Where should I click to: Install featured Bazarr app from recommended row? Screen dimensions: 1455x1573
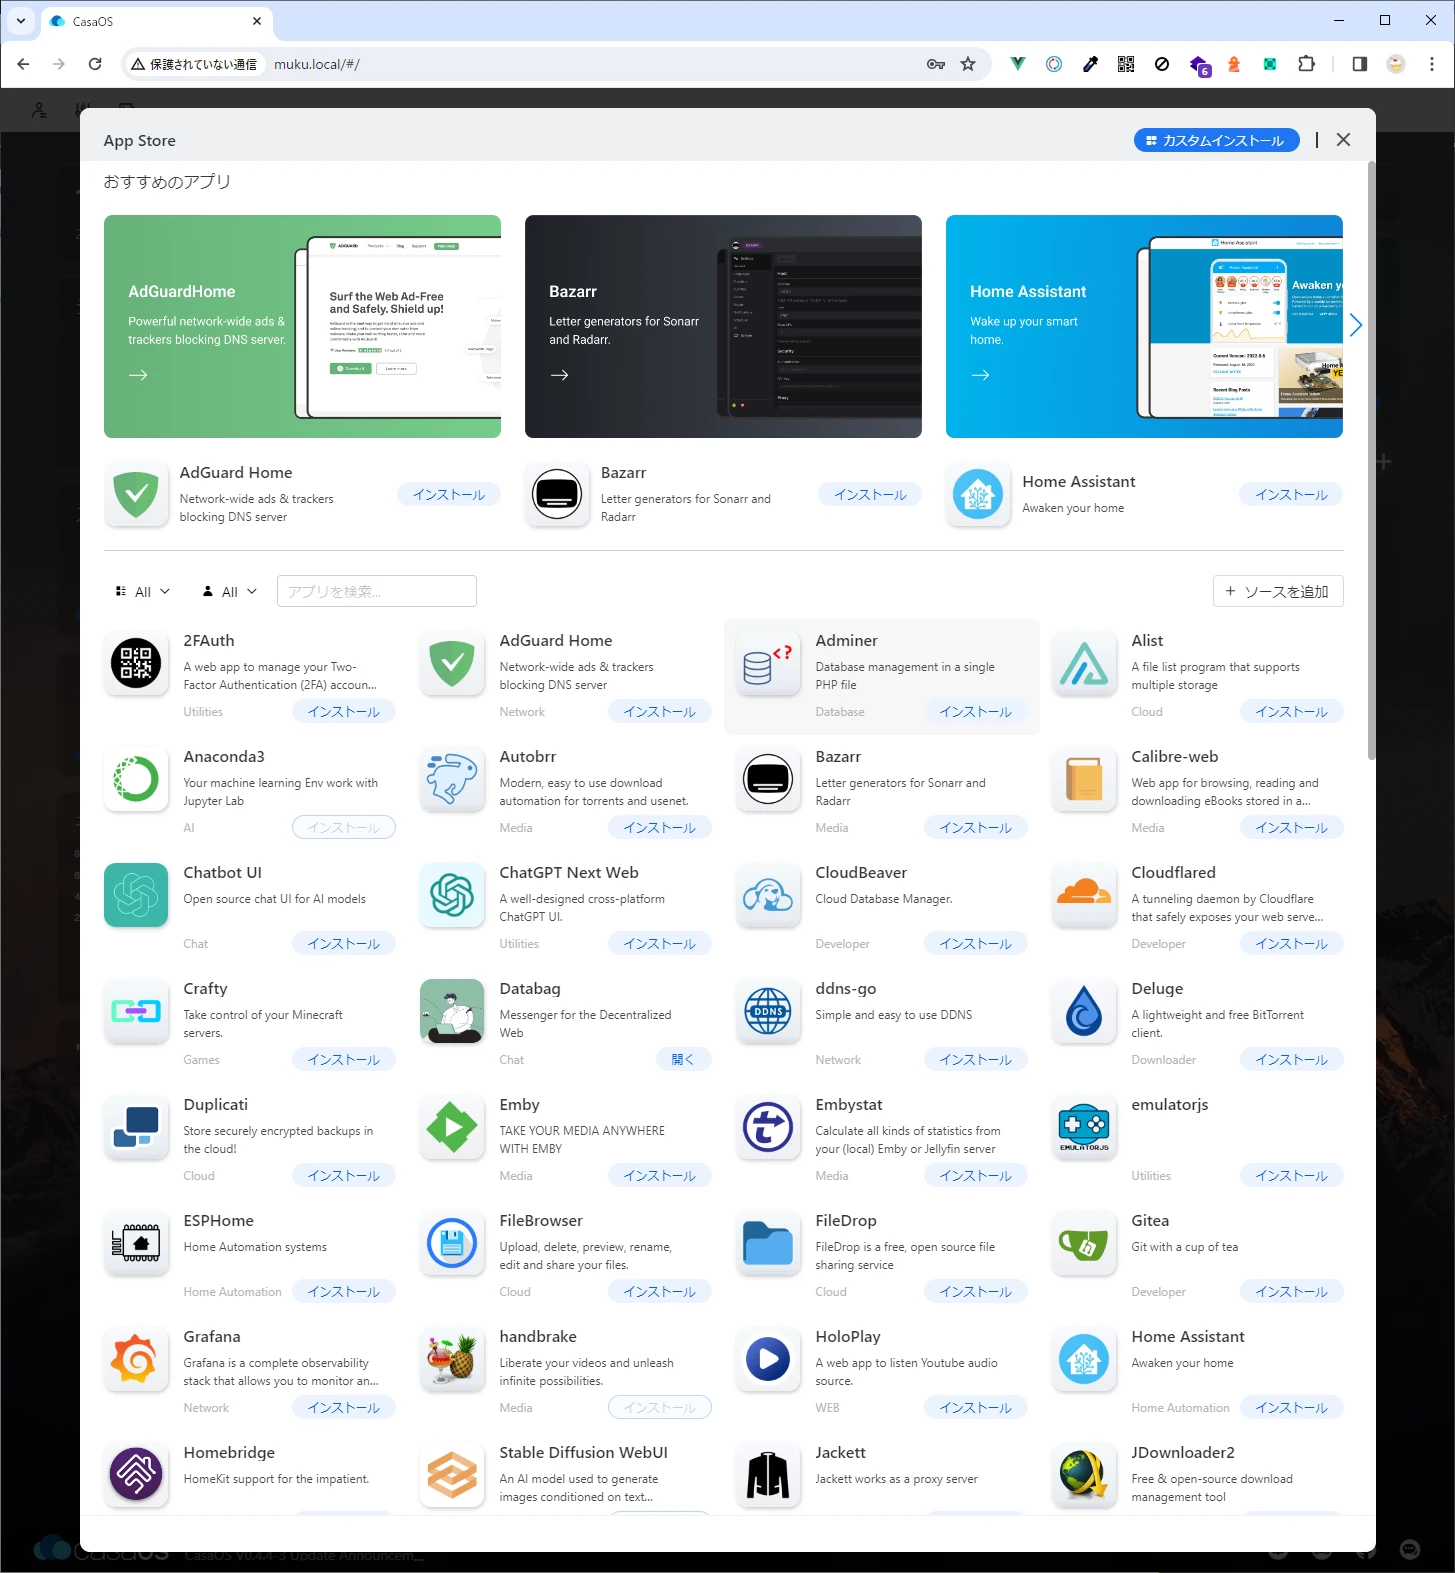click(870, 494)
